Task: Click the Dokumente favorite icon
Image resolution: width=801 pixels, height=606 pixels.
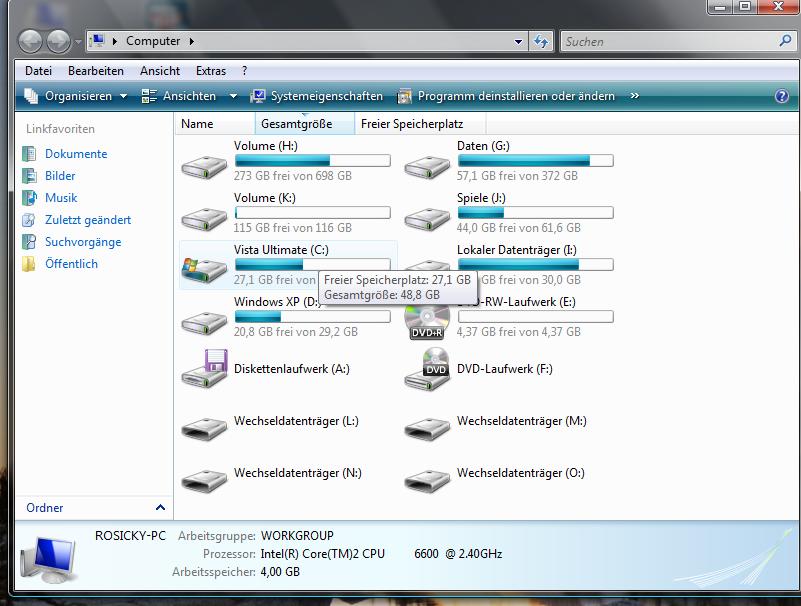Action: pos(29,154)
